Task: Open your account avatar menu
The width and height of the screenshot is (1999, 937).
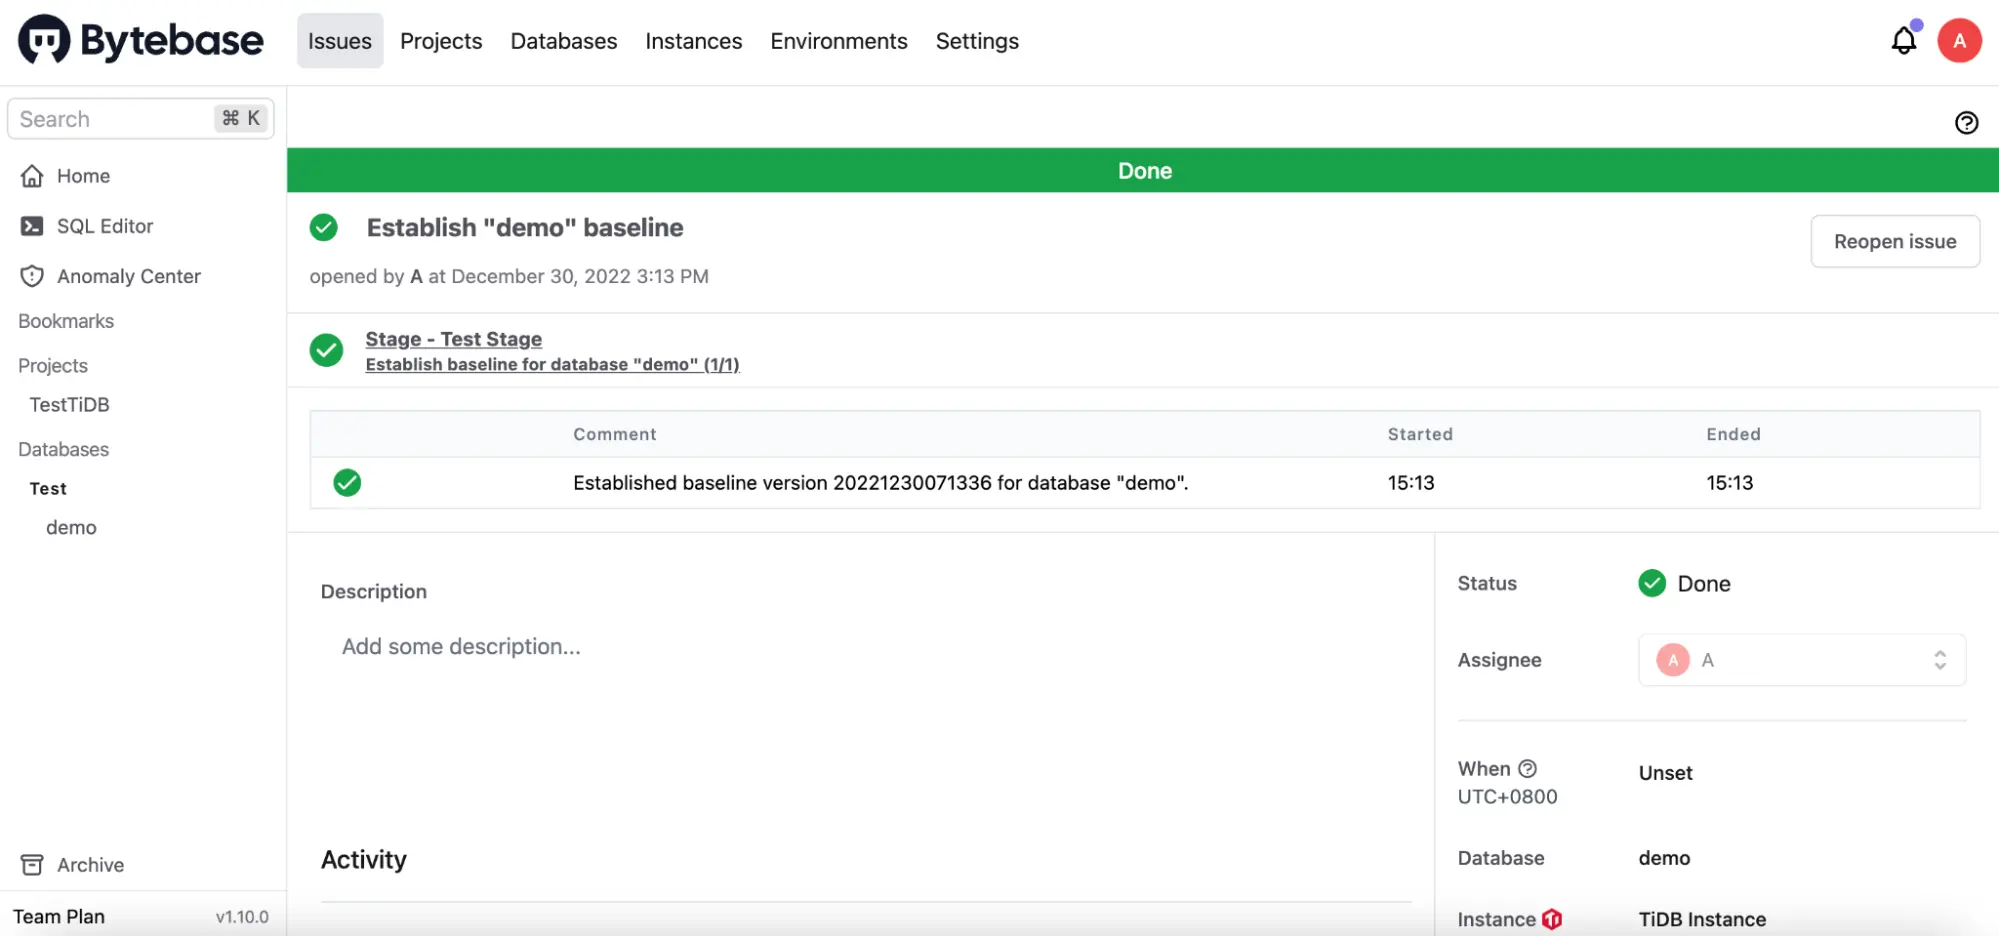Action: 1959,40
